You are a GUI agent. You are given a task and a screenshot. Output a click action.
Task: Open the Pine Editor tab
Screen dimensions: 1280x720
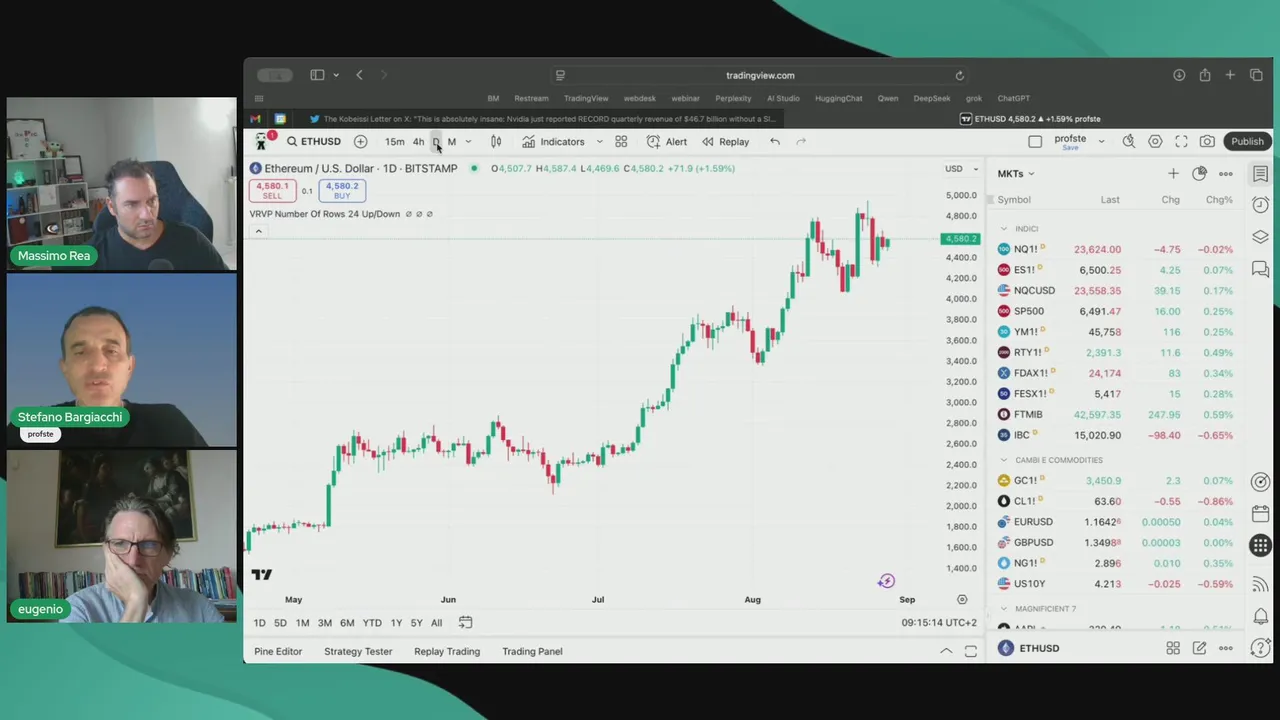click(278, 652)
